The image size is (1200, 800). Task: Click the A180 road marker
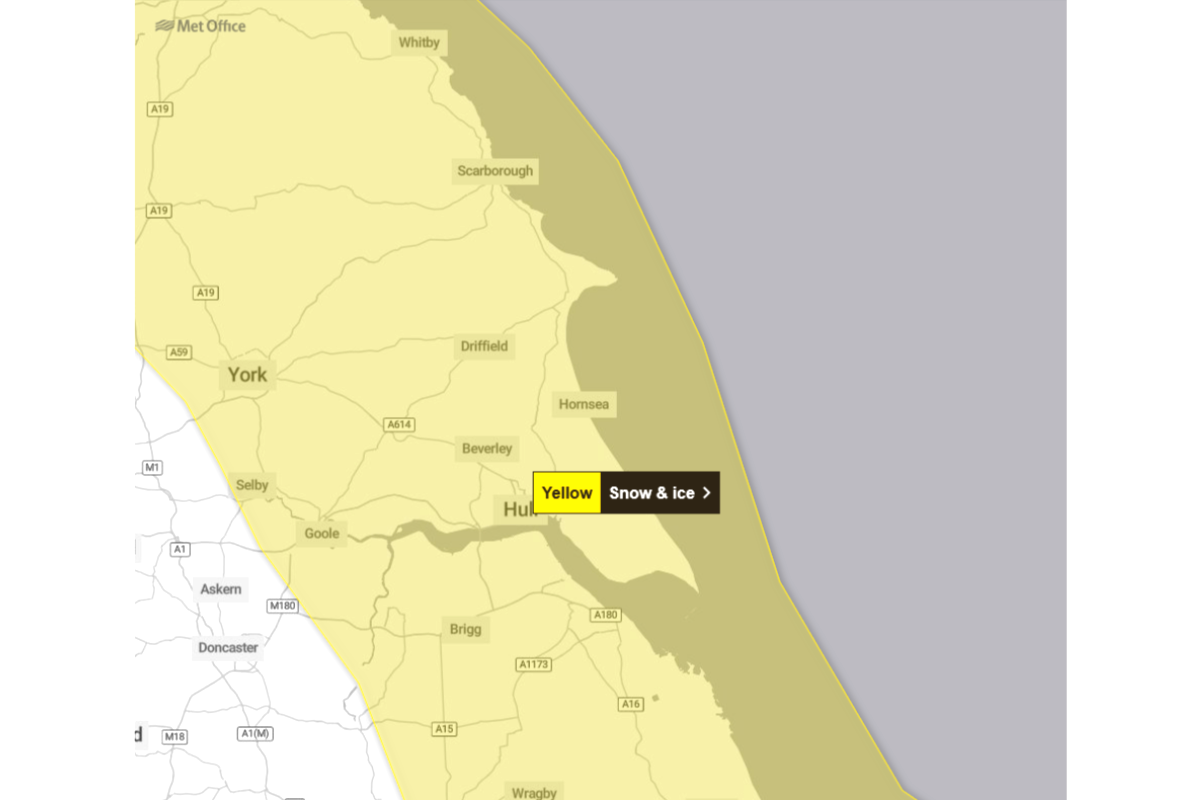(x=606, y=614)
